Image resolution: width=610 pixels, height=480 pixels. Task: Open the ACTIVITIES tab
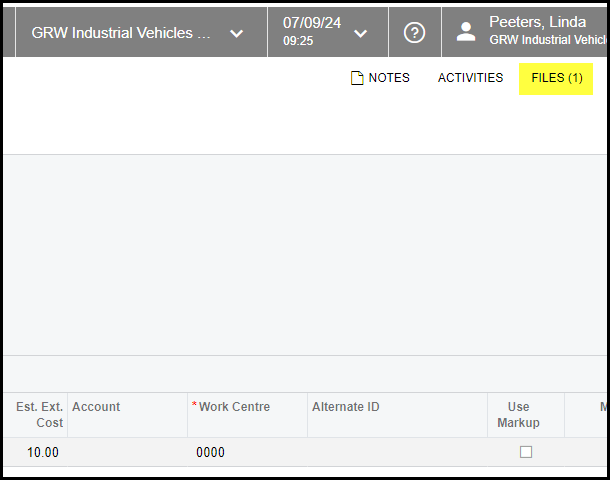tap(470, 78)
